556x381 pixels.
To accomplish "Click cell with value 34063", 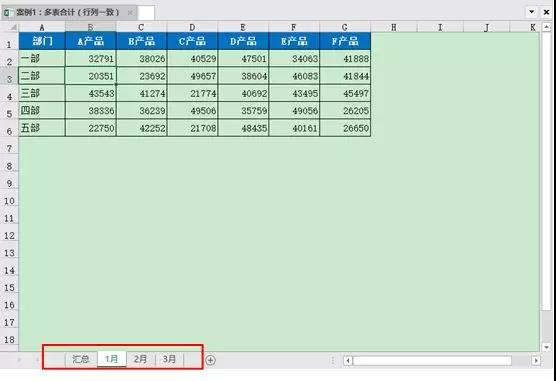I will 294,58.
